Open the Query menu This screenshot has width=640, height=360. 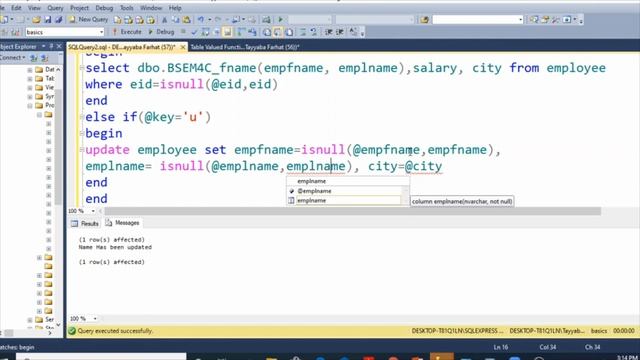(55, 8)
